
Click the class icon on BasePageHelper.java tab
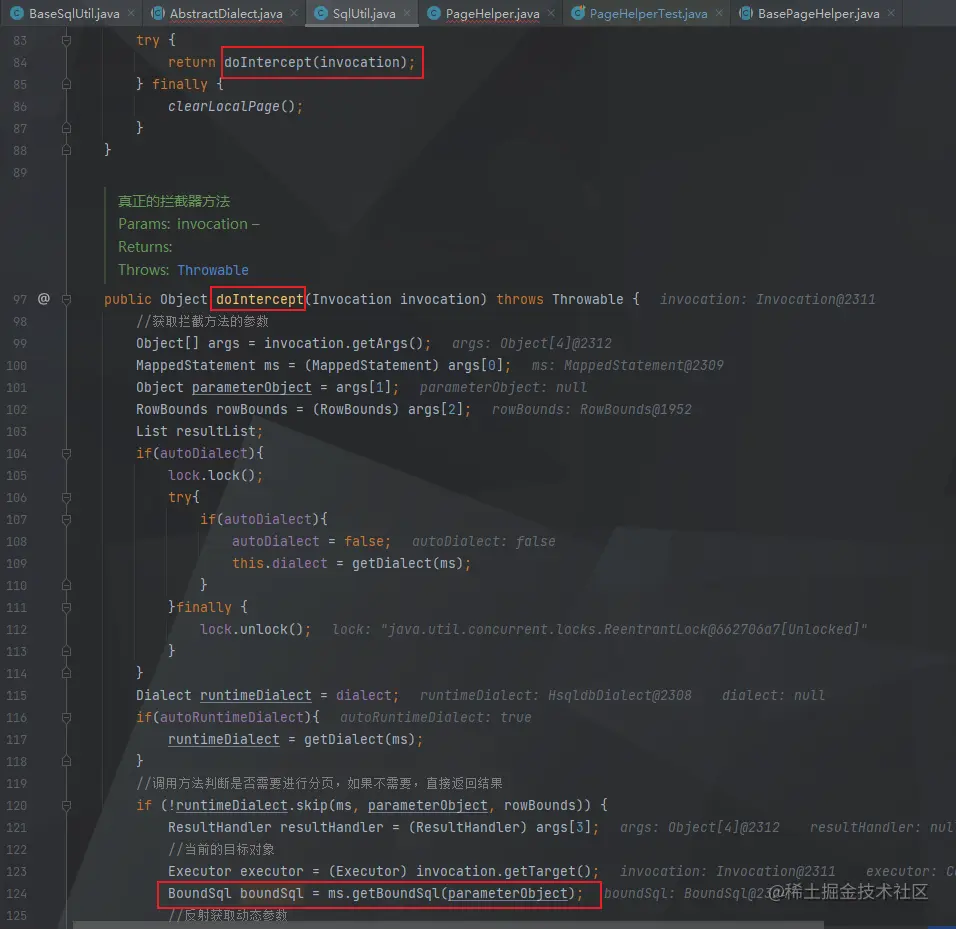click(x=745, y=13)
